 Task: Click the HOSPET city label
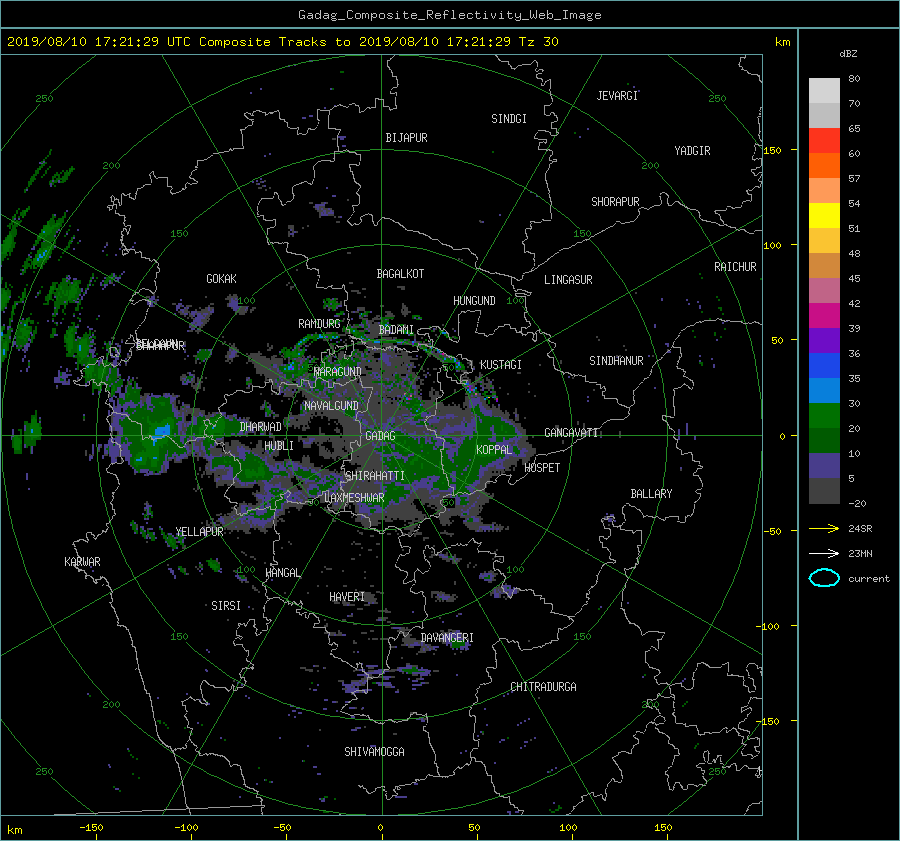(542, 468)
